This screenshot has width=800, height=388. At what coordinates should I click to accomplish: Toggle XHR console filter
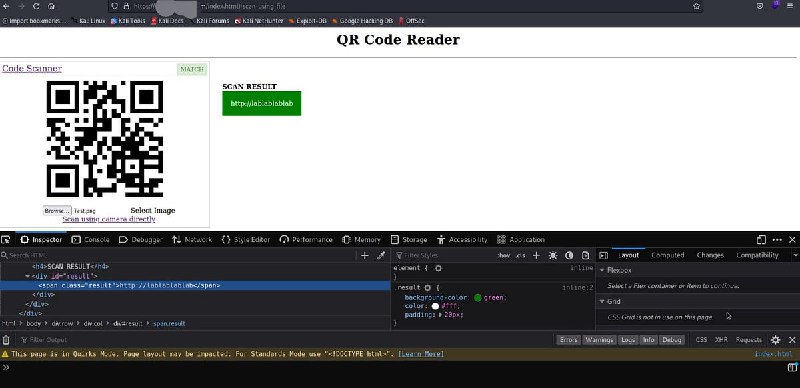coord(721,340)
